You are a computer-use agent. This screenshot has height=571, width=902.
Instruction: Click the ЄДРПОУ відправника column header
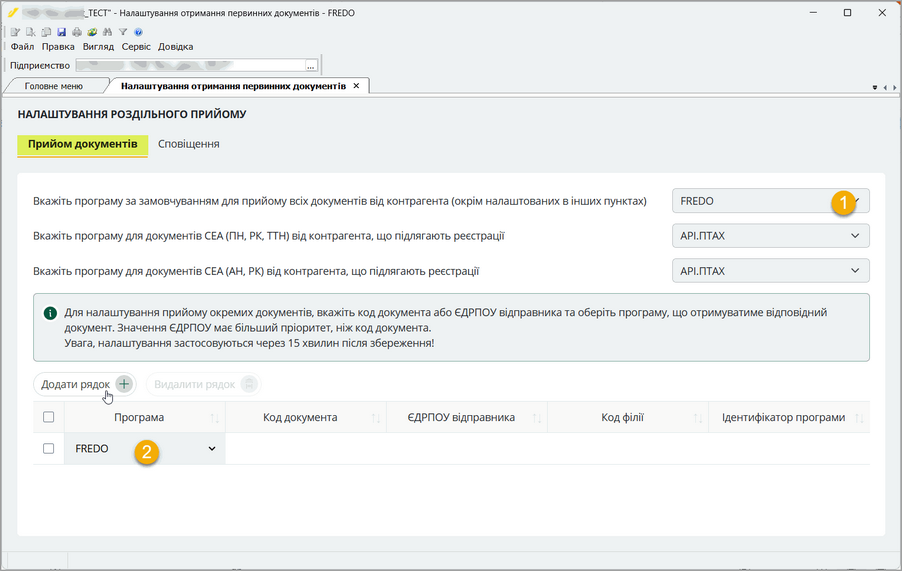click(461, 417)
